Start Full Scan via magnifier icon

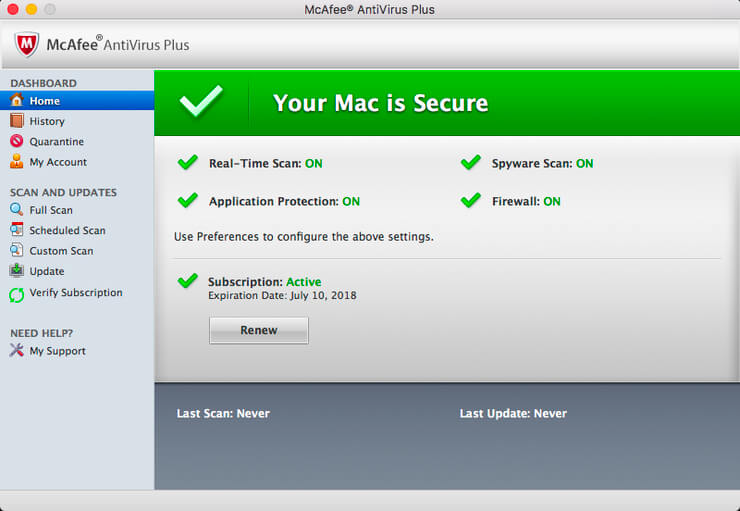[x=16, y=210]
